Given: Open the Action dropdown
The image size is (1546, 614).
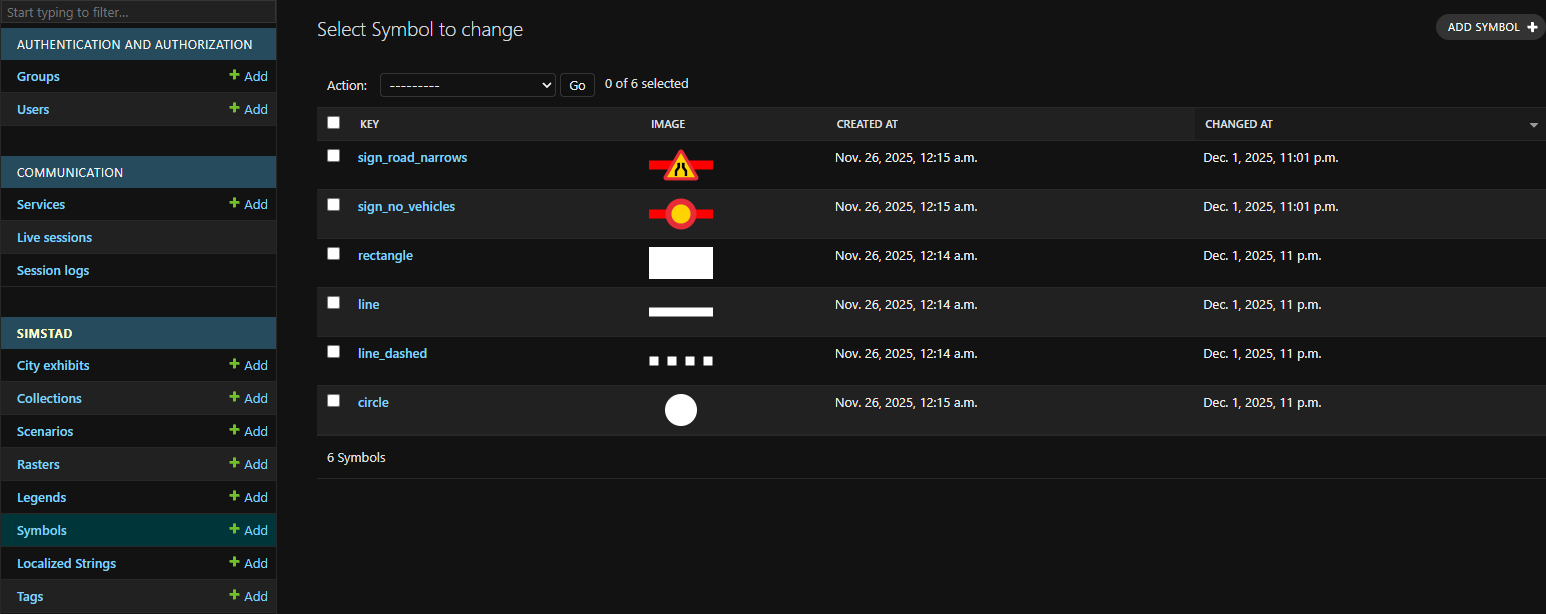Looking at the screenshot, I should pyautogui.click(x=467, y=85).
